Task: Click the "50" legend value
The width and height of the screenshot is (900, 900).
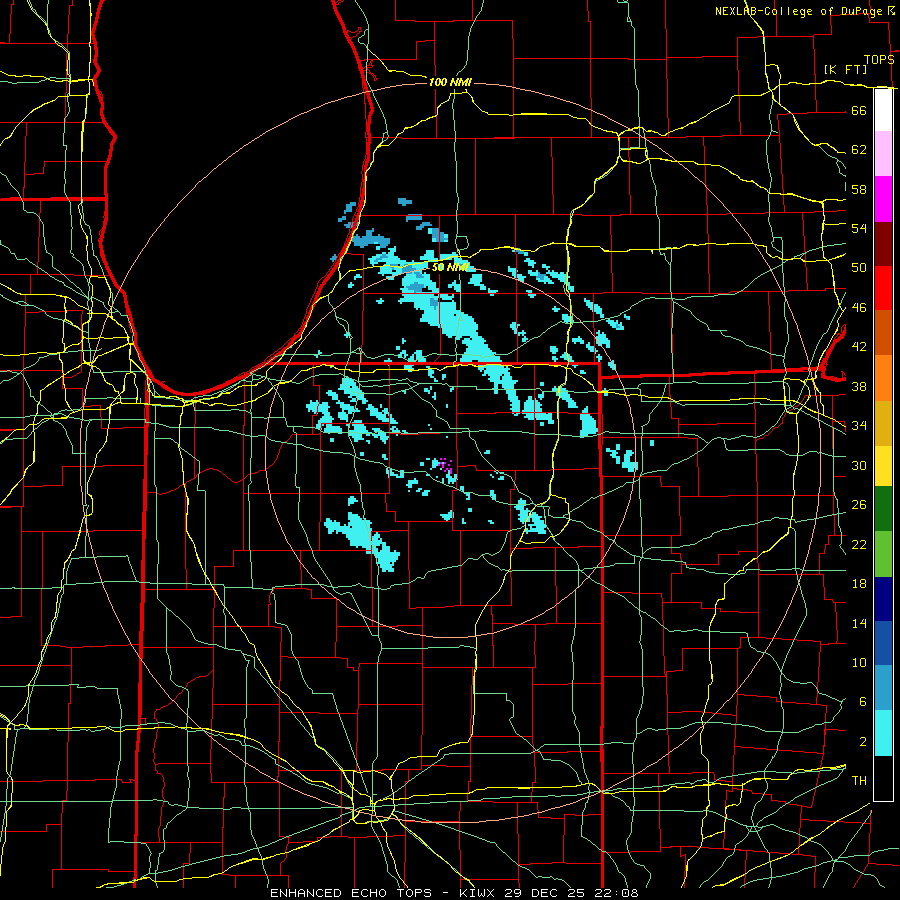Action: coord(859,267)
